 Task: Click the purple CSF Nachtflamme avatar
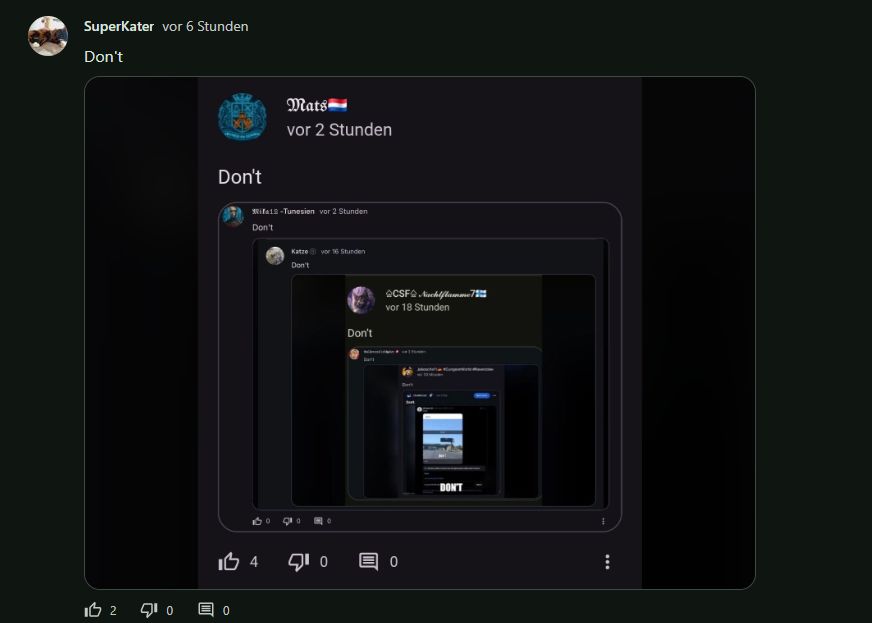361,299
